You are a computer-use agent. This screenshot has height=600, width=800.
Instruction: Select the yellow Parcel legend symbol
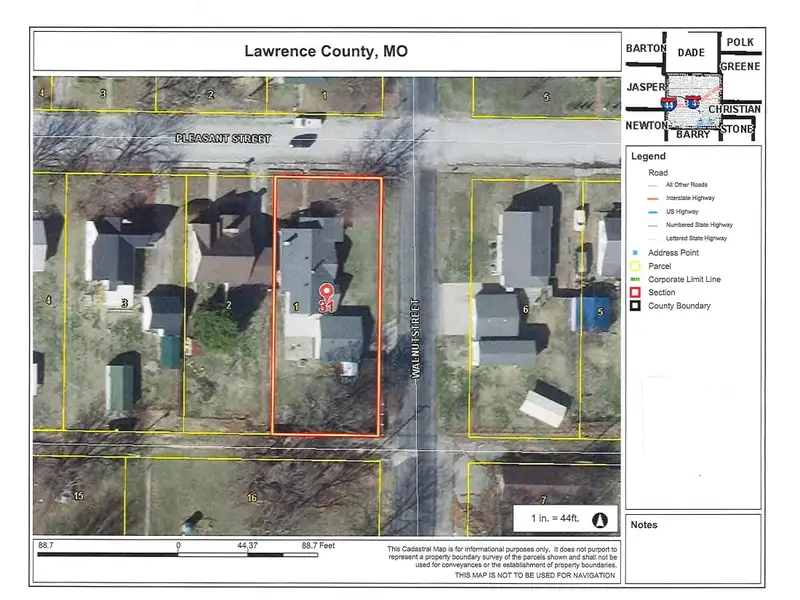click(633, 267)
